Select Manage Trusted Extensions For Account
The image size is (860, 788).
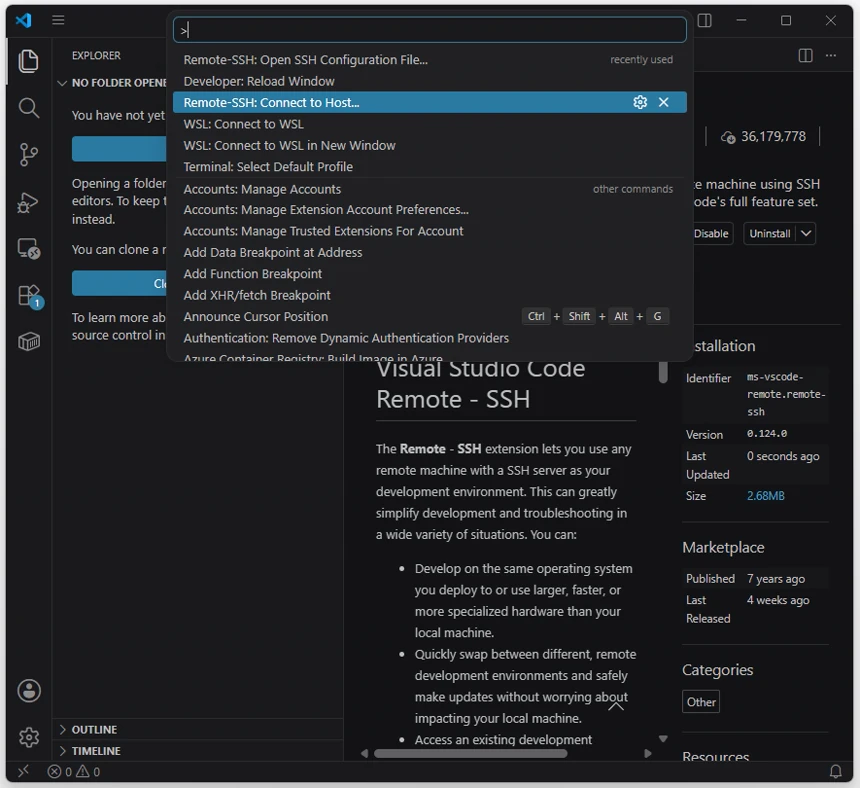pos(429,231)
